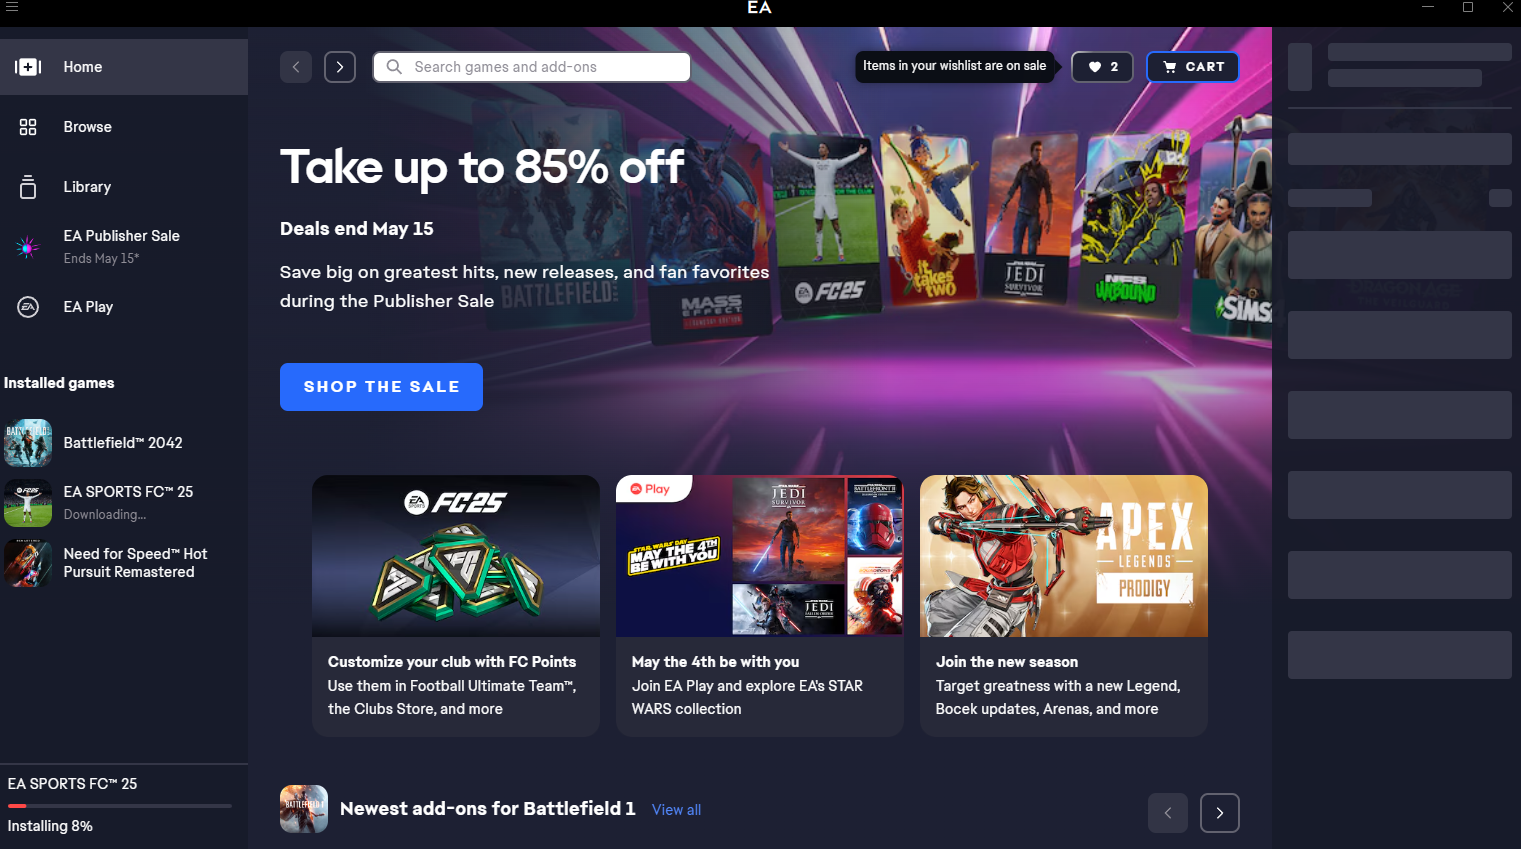
Task: Open the shopping CART button
Action: pyautogui.click(x=1193, y=67)
